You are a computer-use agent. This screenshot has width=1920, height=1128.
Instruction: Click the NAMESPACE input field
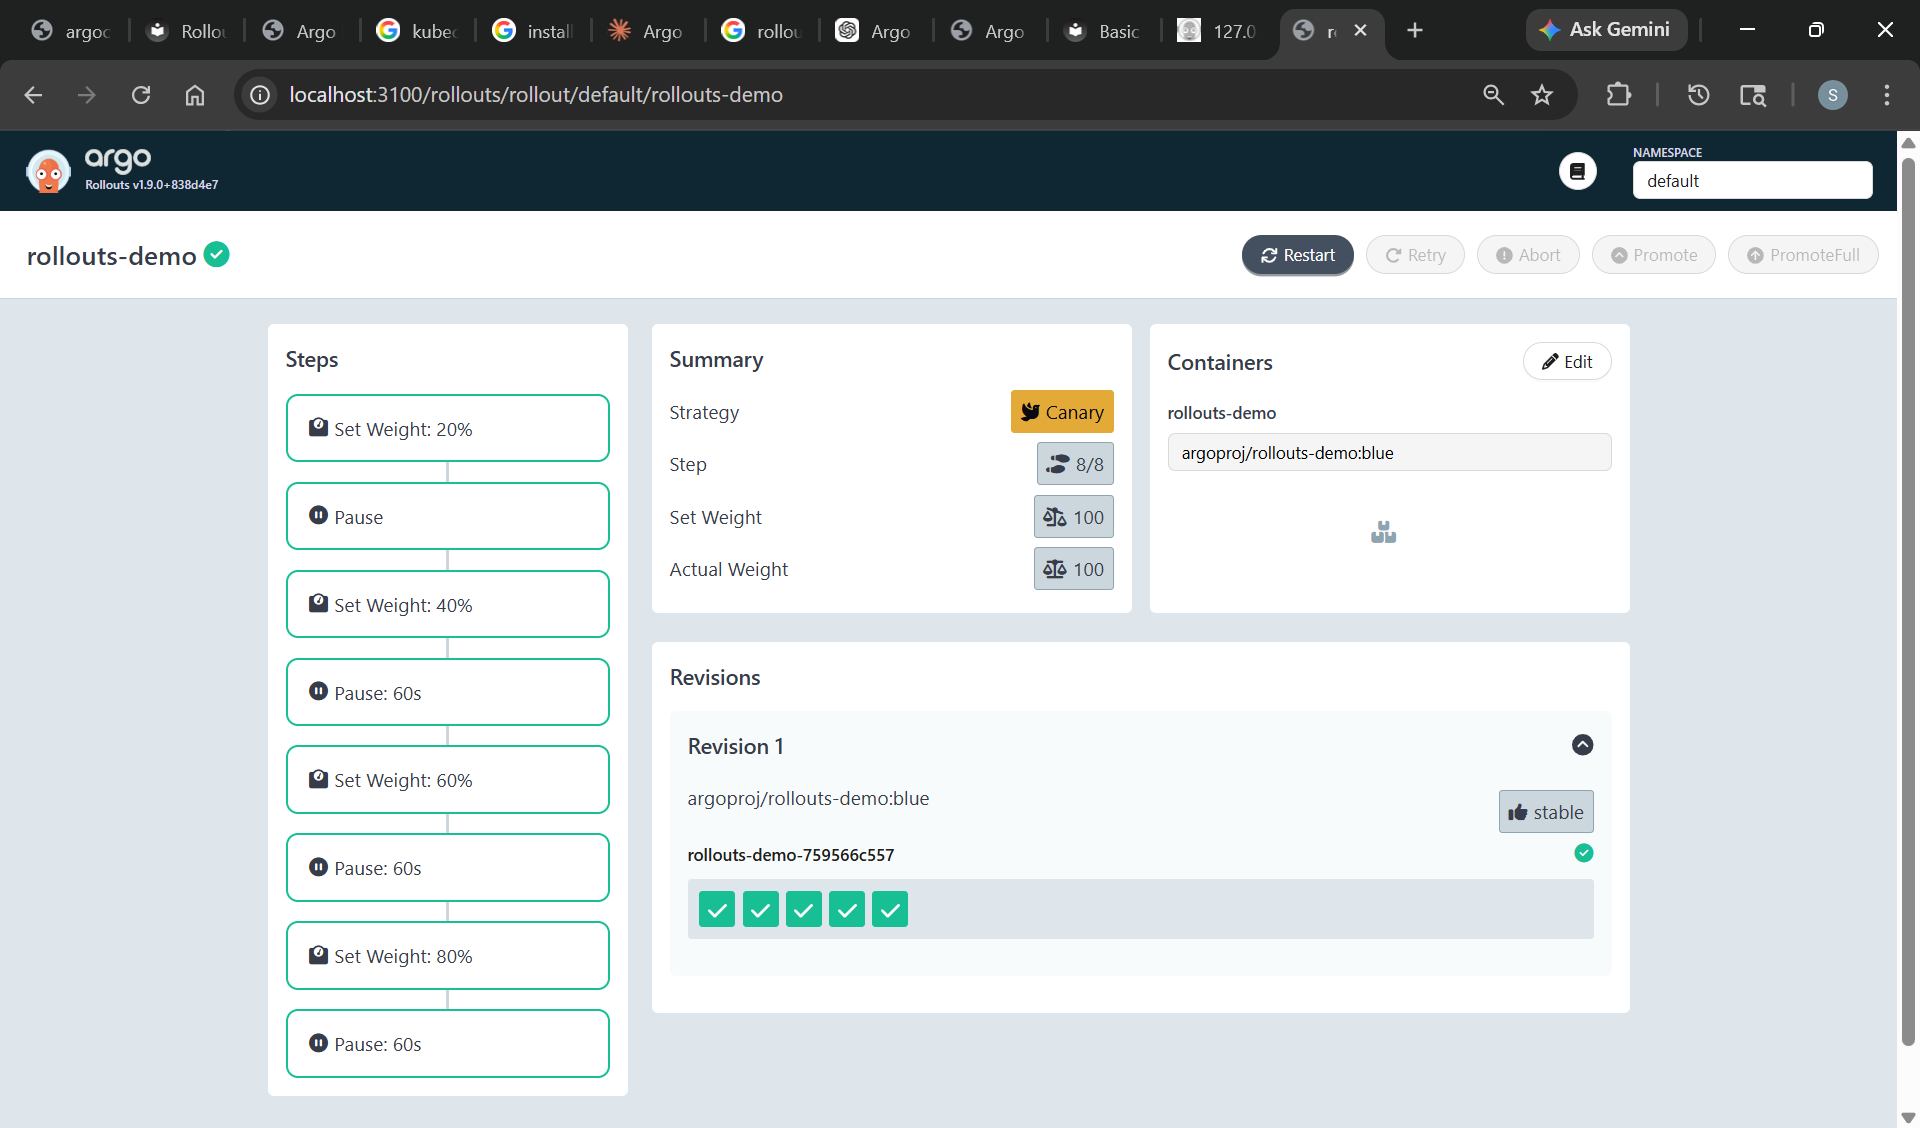tap(1752, 180)
